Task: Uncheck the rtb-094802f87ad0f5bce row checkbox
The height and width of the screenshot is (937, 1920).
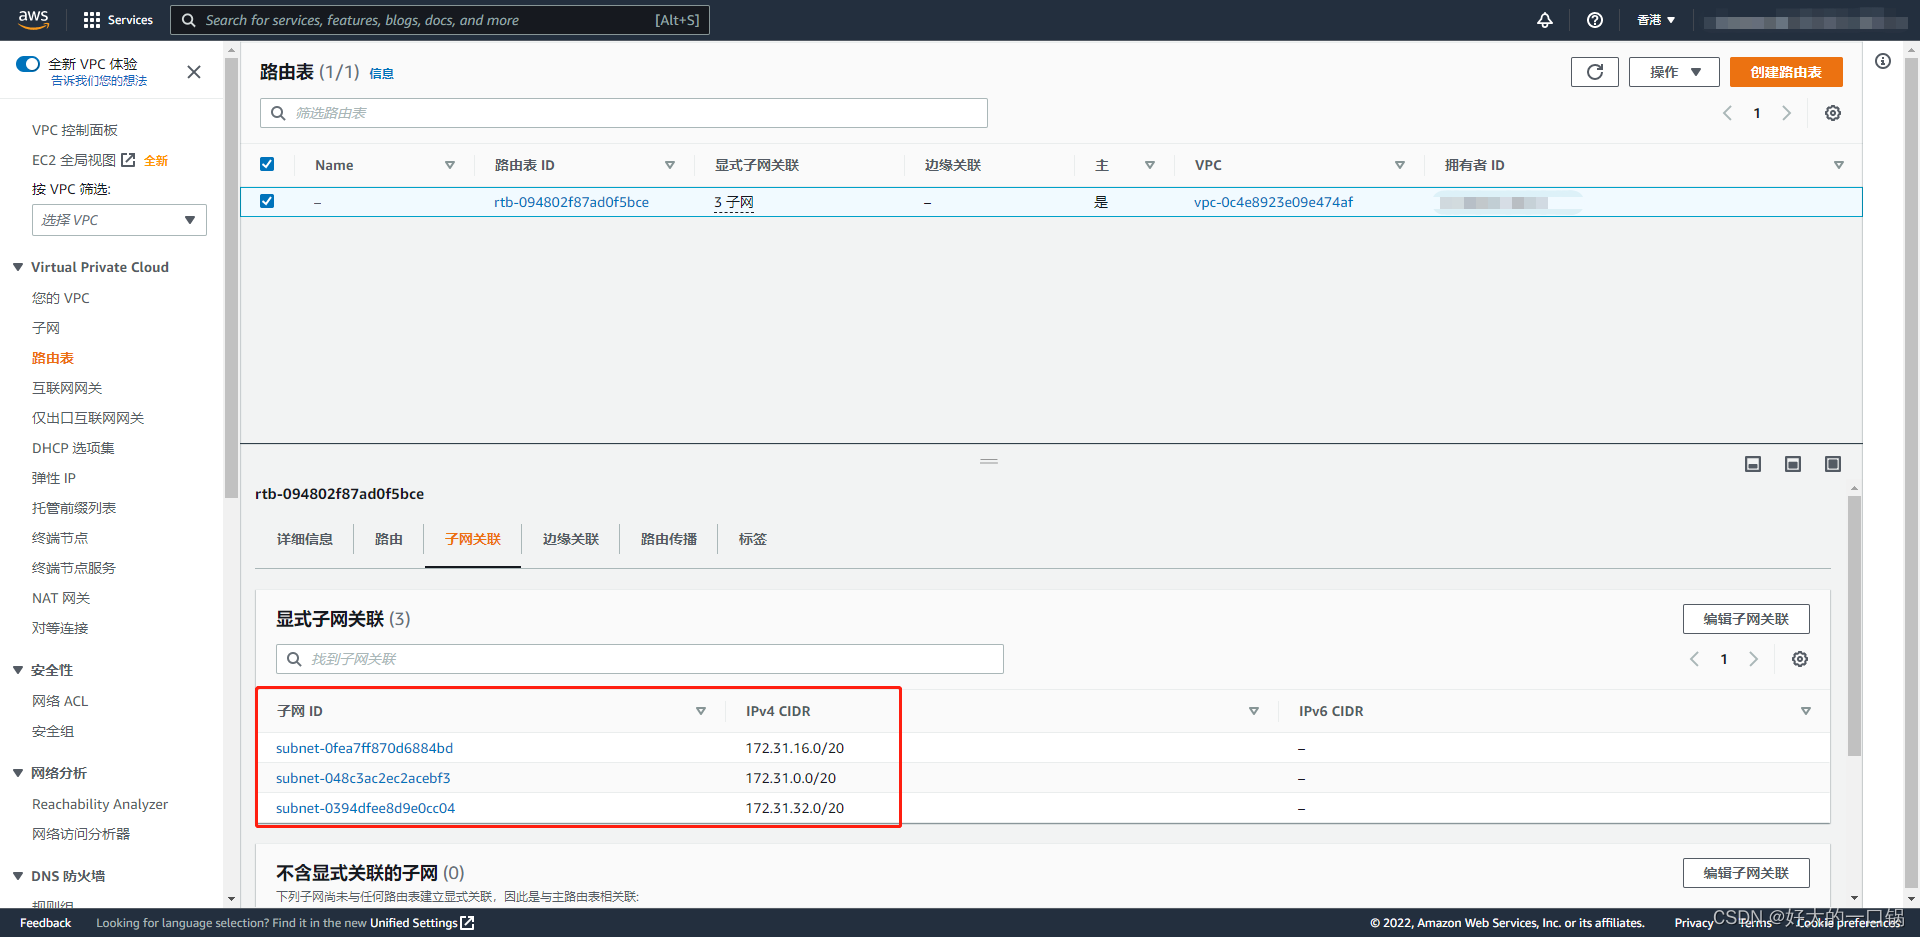Action: coord(267,201)
